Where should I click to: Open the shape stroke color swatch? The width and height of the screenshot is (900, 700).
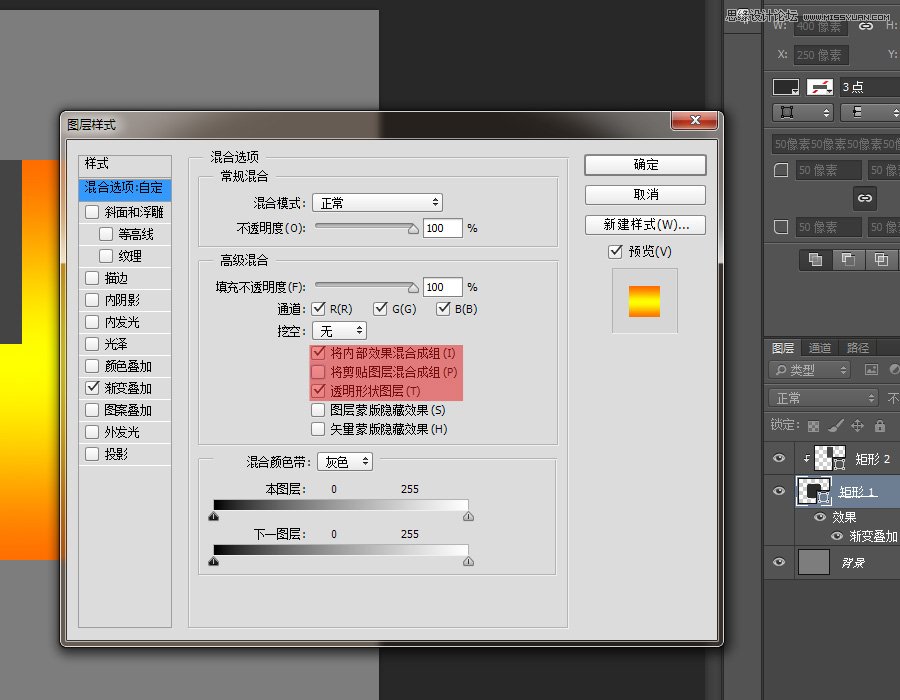(x=820, y=87)
